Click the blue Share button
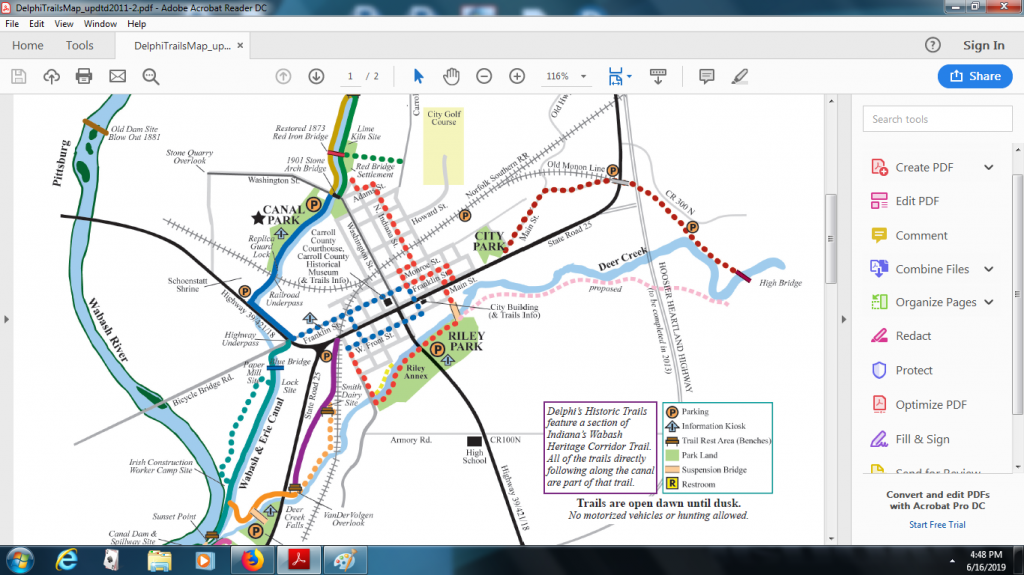This screenshot has height=575, width=1024. pyautogui.click(x=974, y=76)
